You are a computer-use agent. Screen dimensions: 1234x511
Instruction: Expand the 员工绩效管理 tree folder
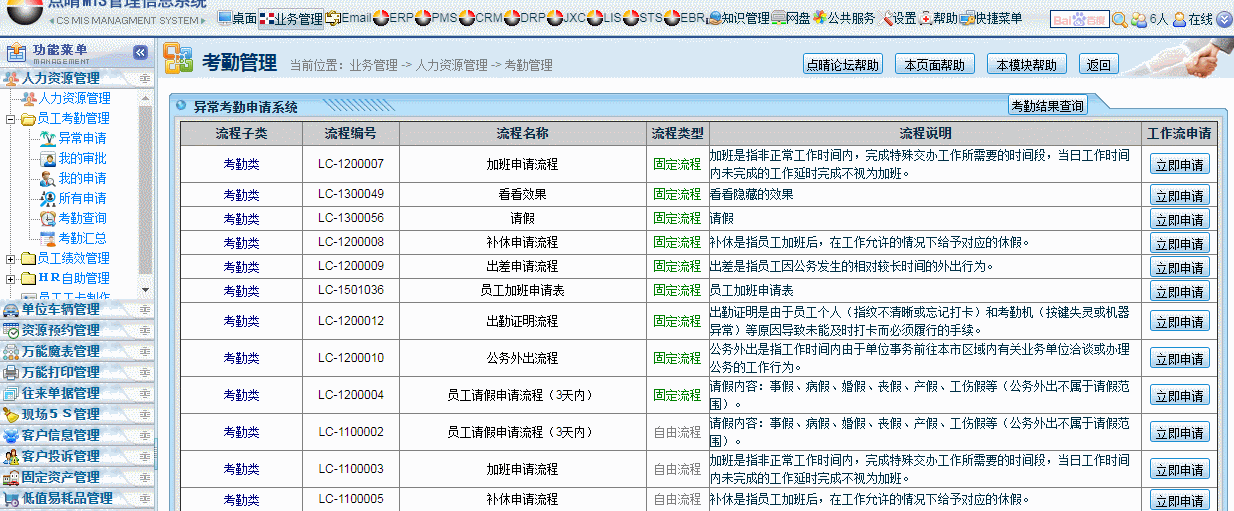[11, 259]
